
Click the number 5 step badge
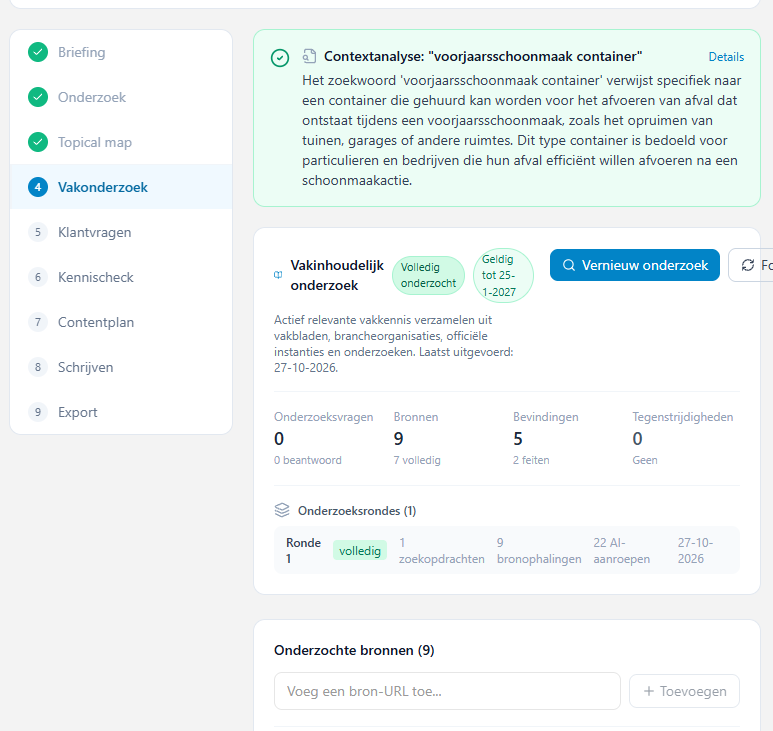tap(38, 232)
